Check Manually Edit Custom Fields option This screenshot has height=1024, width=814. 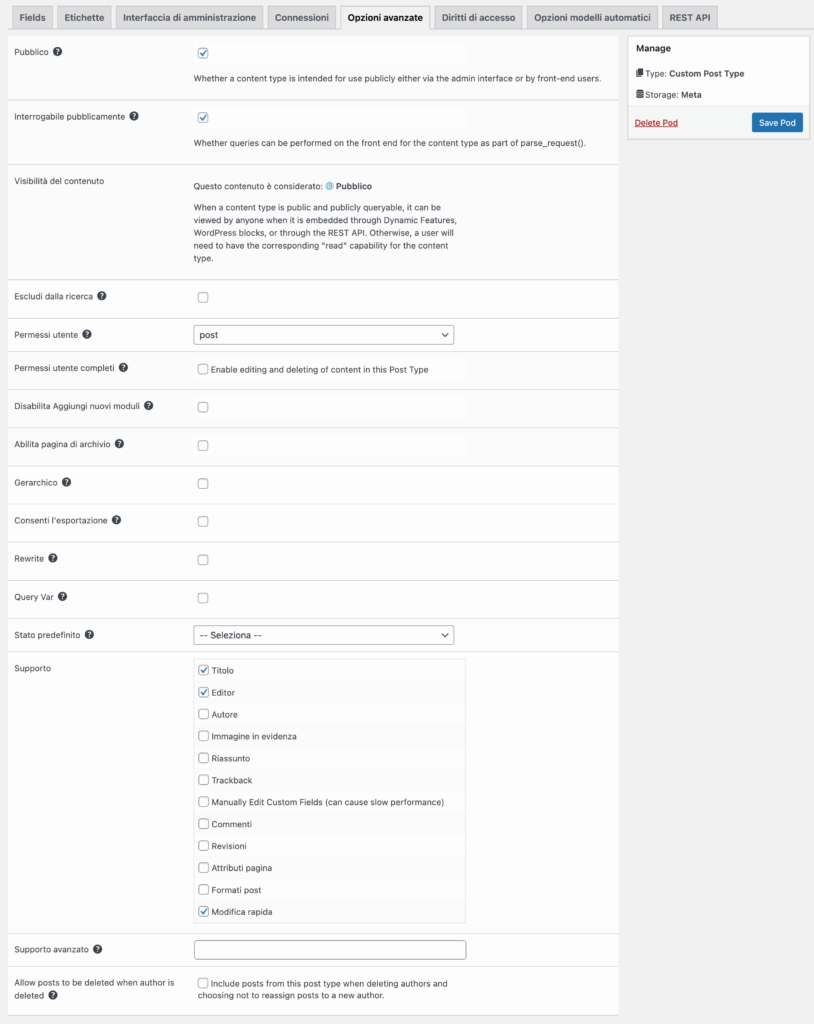pos(204,801)
